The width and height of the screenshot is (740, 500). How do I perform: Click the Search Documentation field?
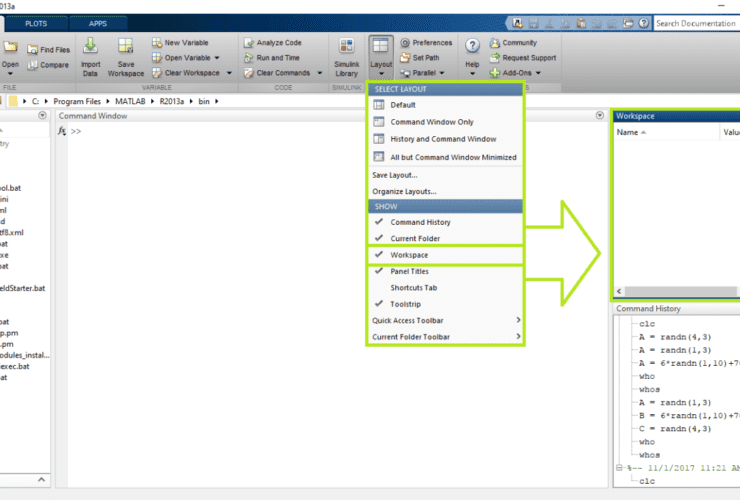pos(697,23)
